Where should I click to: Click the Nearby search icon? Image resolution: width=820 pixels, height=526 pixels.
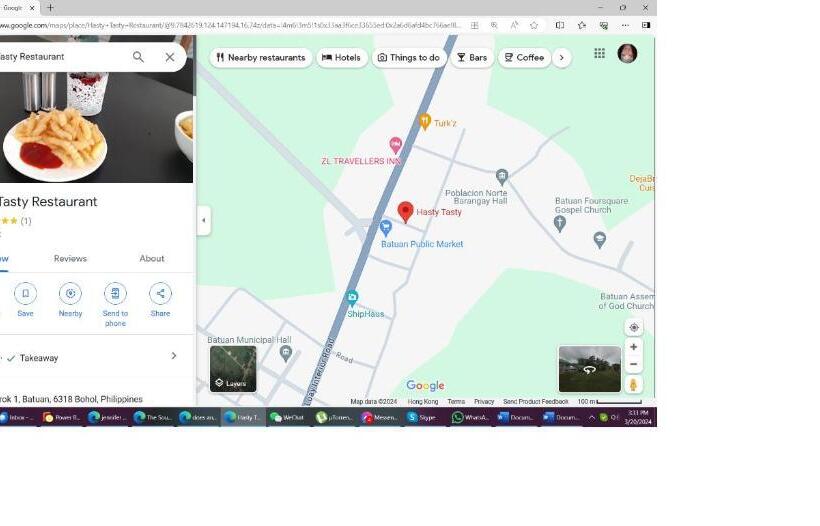pos(70,293)
